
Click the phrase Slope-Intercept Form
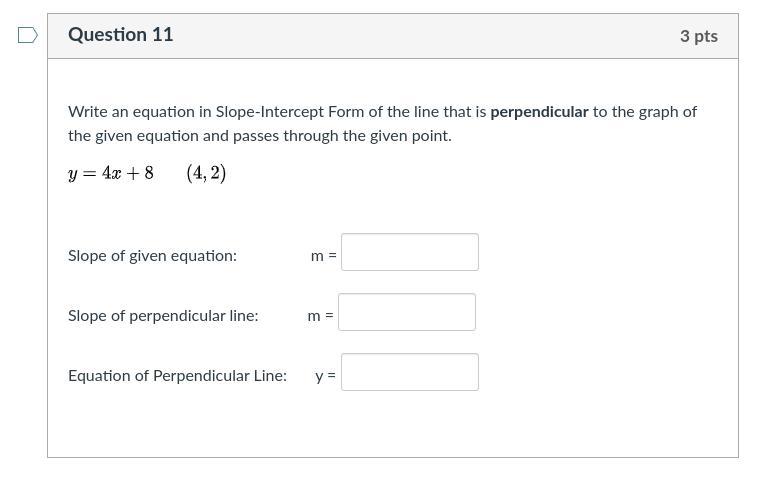(x=290, y=112)
